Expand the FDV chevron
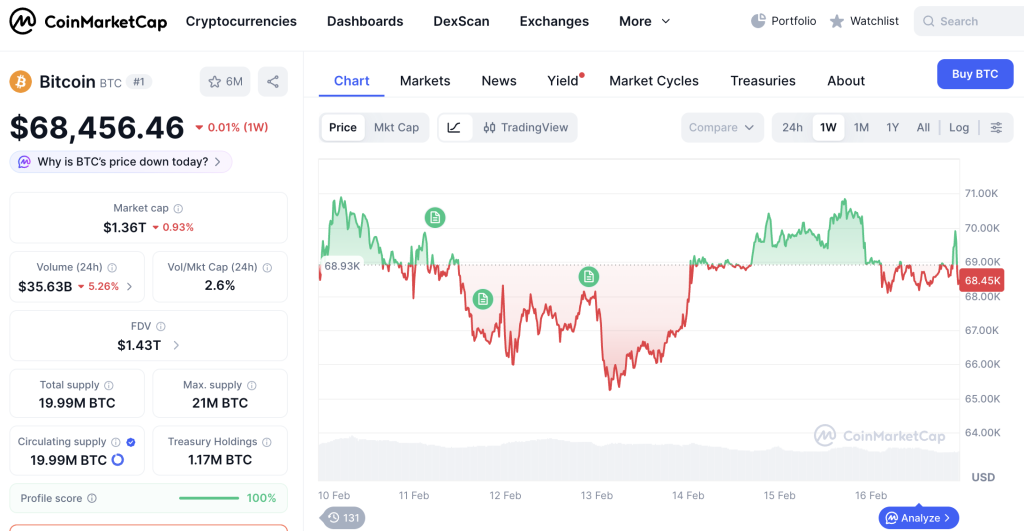The width and height of the screenshot is (1024, 531). pyautogui.click(x=176, y=346)
